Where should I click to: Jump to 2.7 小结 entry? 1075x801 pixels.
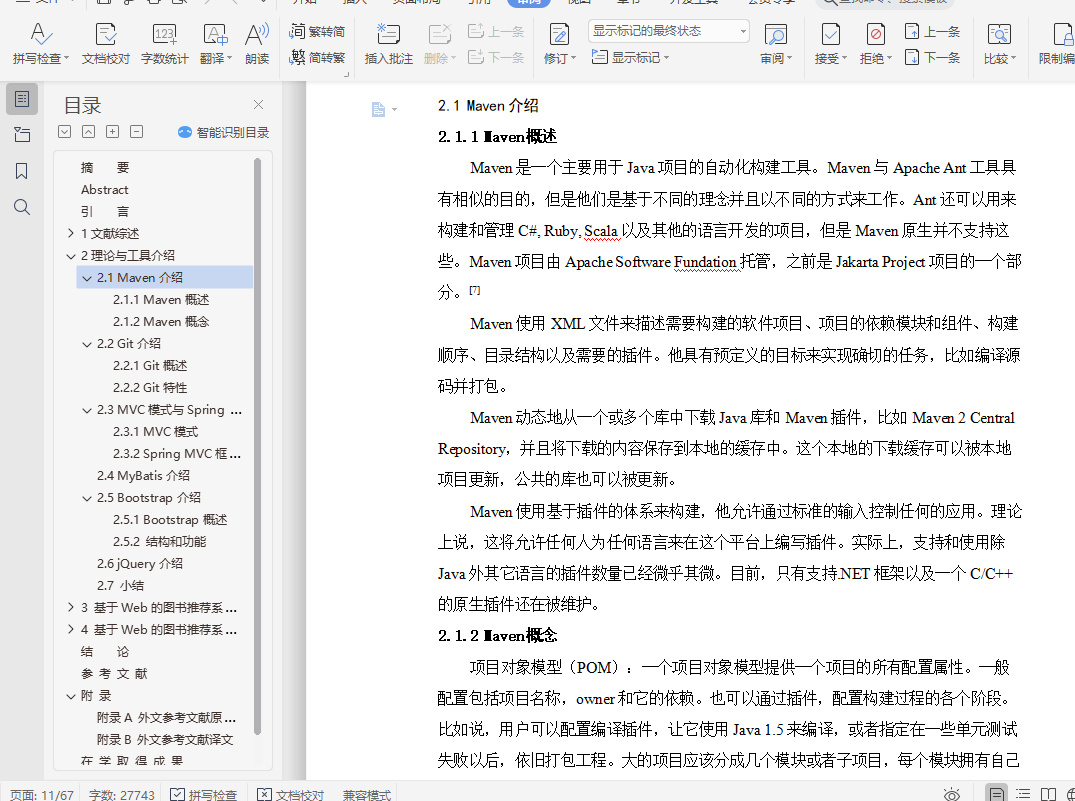coord(121,585)
